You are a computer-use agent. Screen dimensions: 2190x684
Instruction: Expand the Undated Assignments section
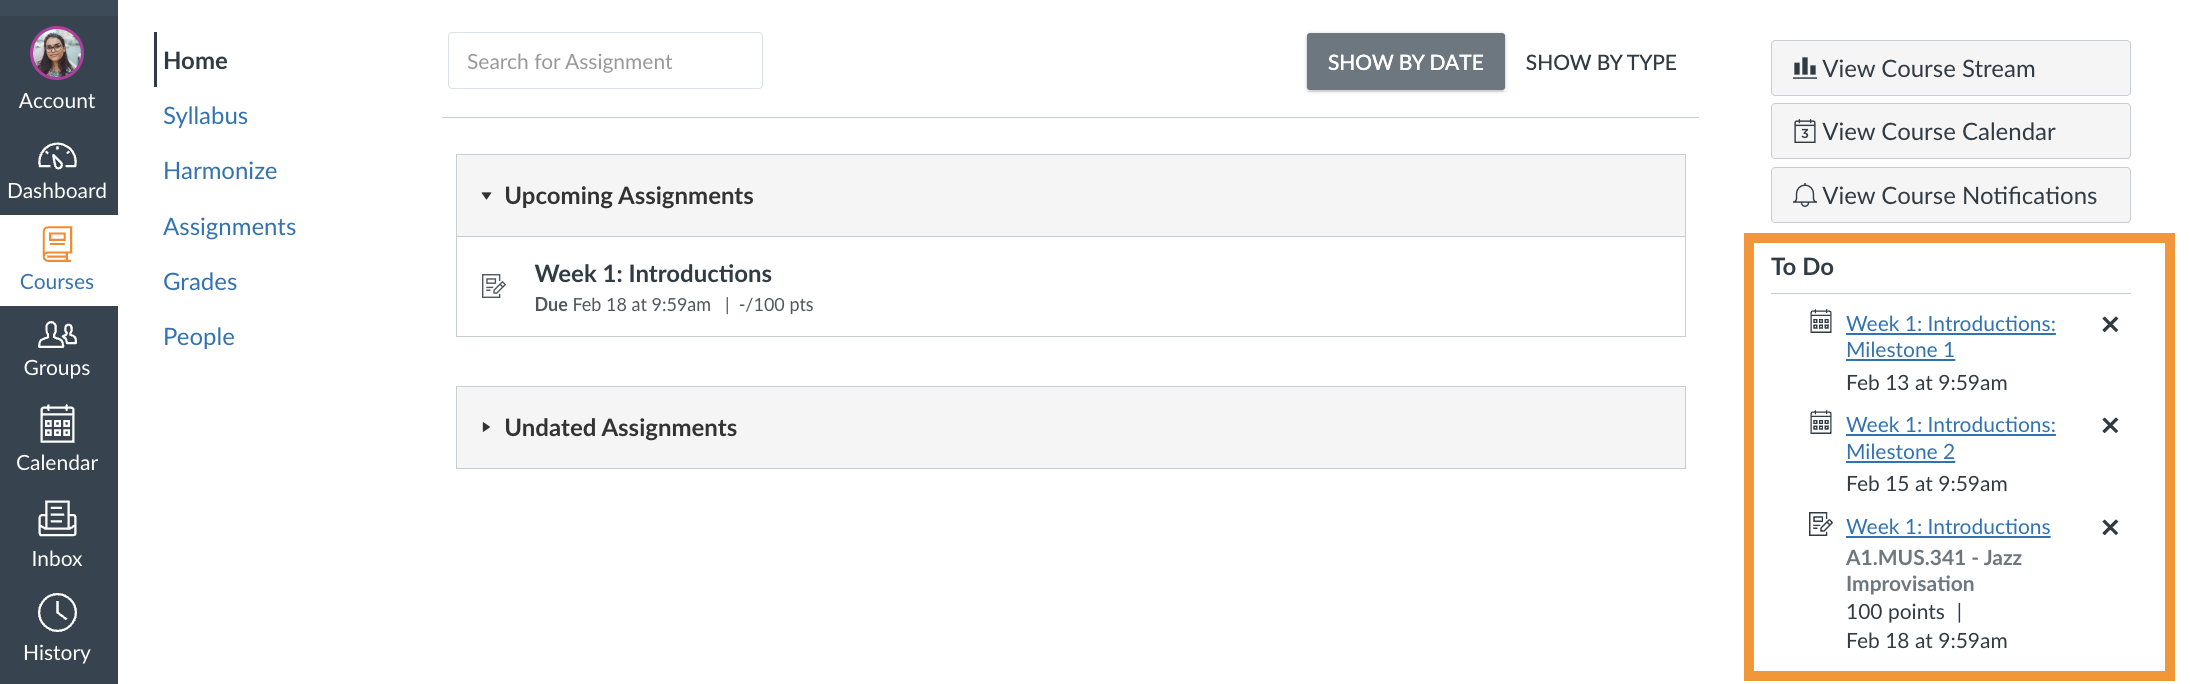pos(486,428)
